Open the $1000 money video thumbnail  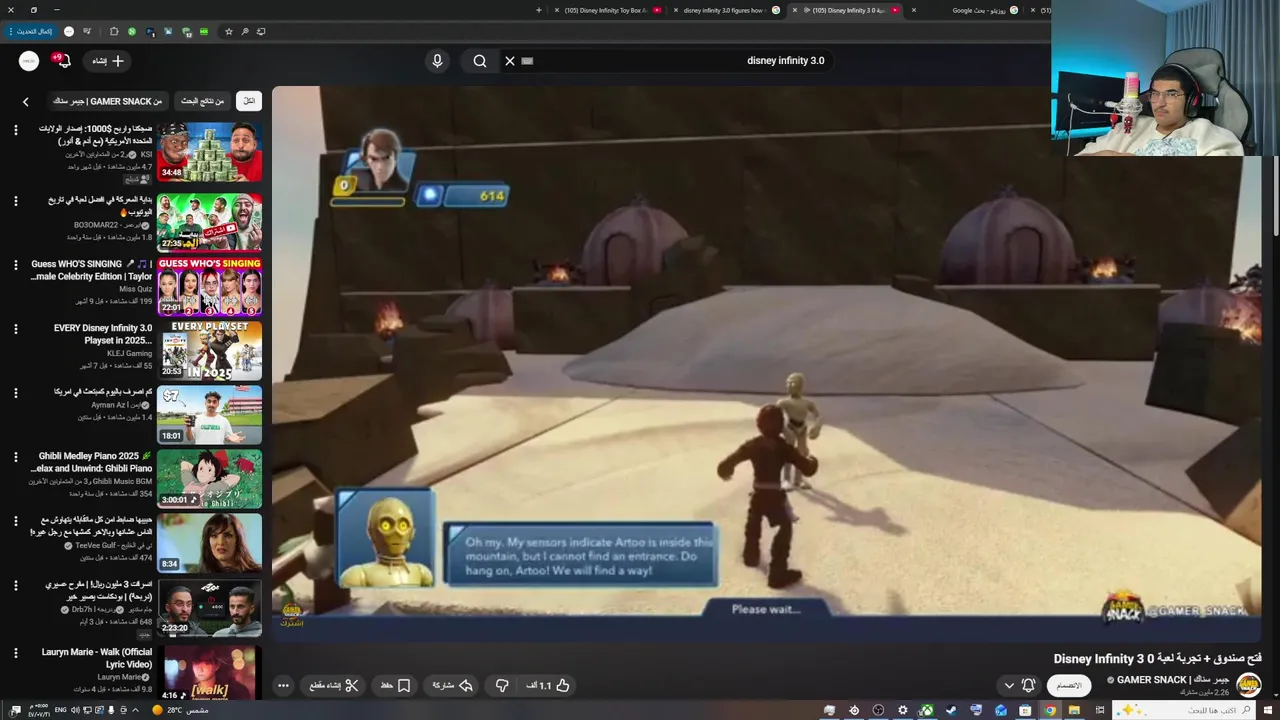(209, 152)
